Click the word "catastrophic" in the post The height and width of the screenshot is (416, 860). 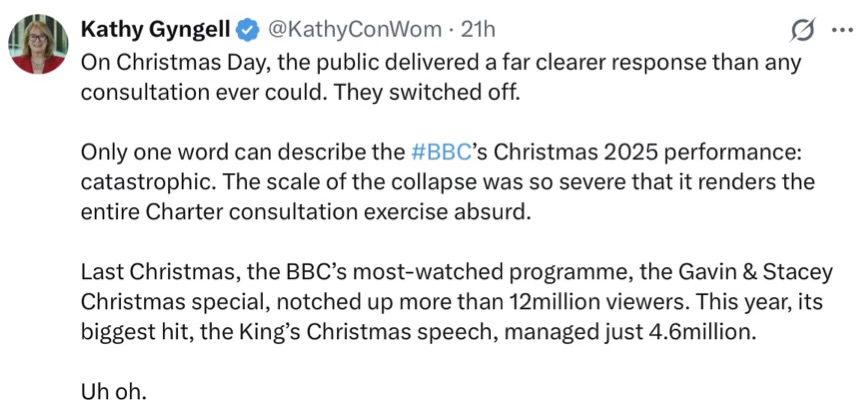coord(134,182)
